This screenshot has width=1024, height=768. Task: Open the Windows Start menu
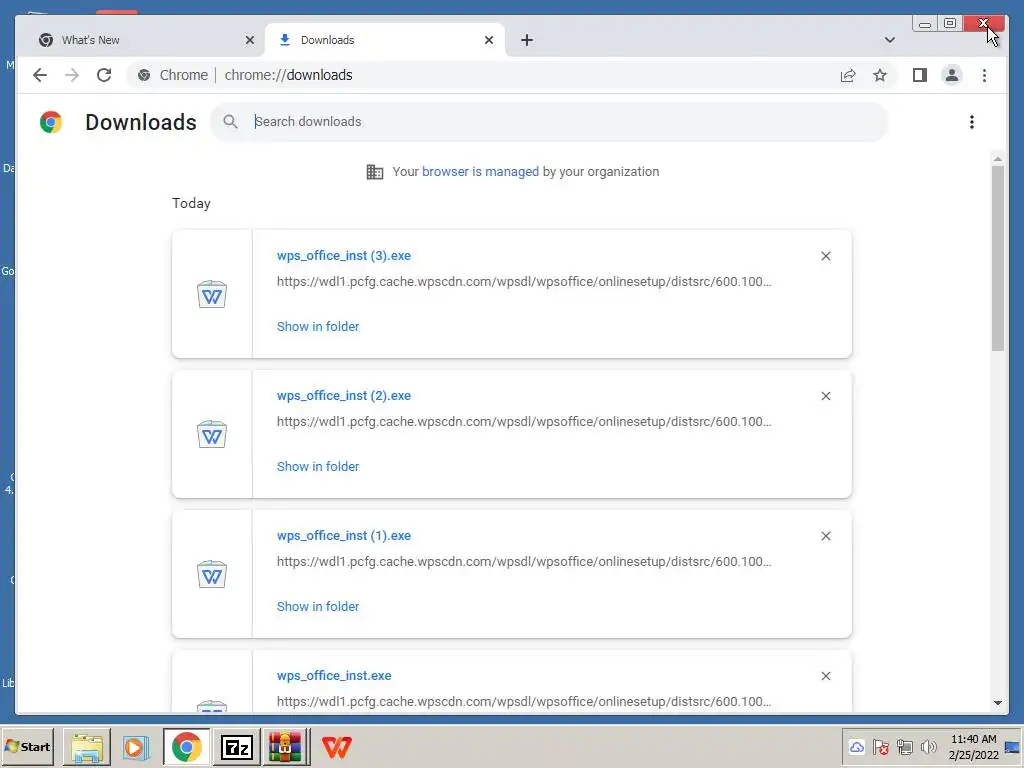[x=27, y=747]
